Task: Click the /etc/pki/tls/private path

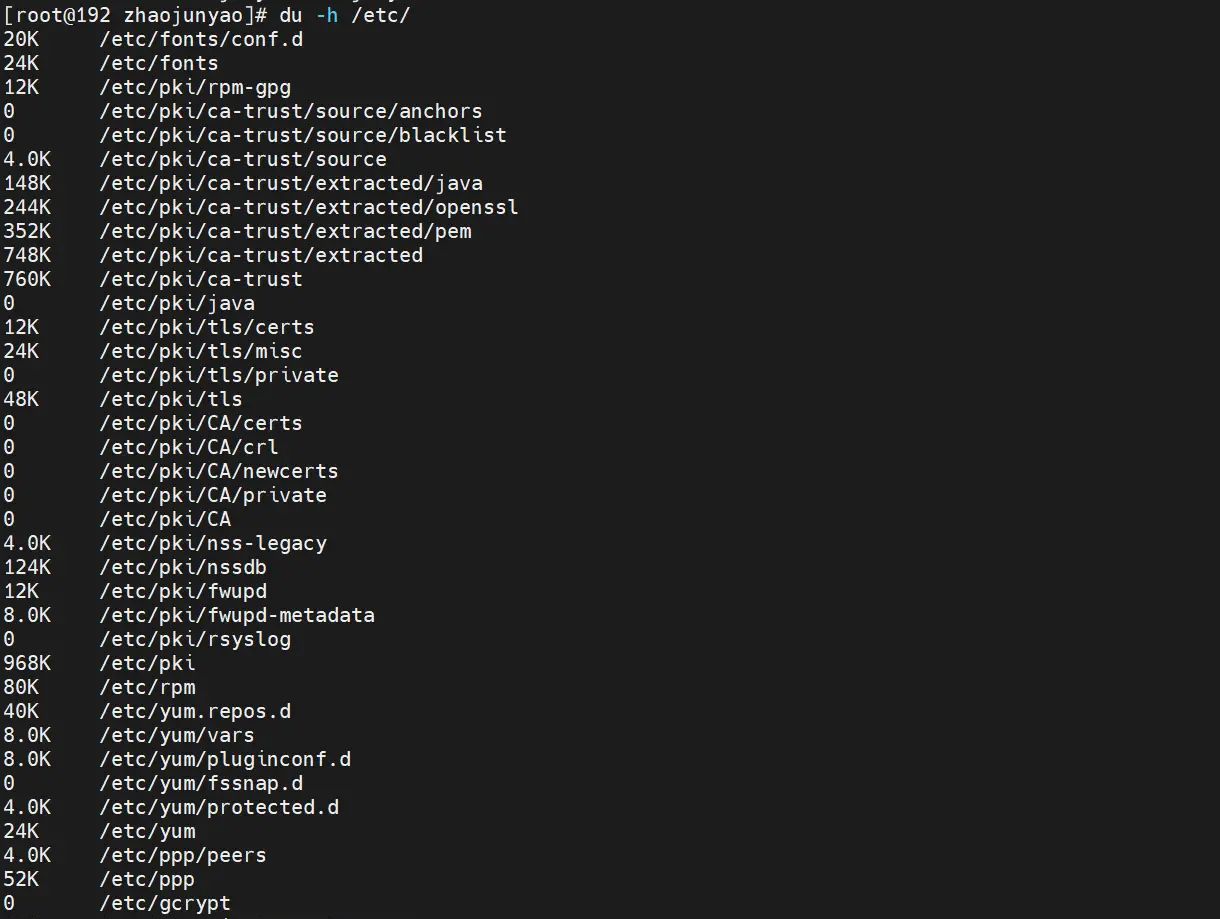Action: (219, 376)
